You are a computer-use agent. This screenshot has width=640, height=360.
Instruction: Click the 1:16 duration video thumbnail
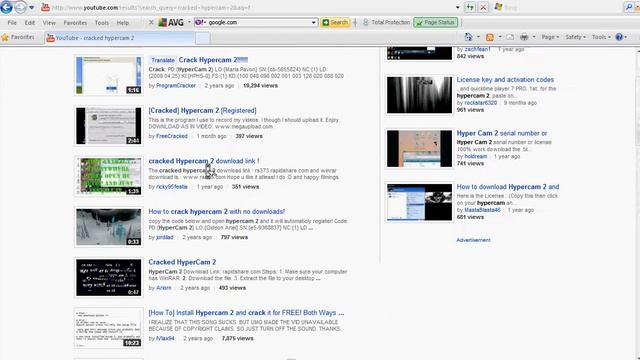[x=109, y=76]
